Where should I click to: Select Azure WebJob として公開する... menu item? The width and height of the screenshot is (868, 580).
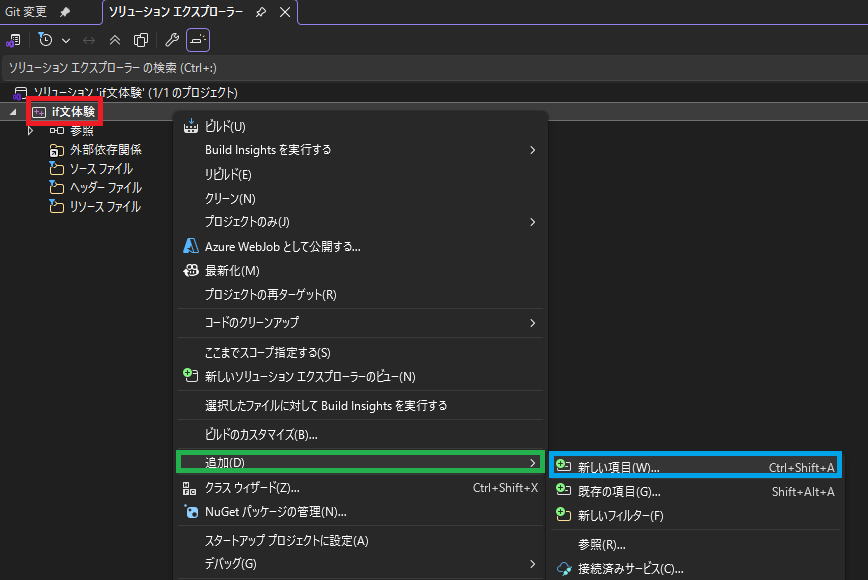[282, 246]
